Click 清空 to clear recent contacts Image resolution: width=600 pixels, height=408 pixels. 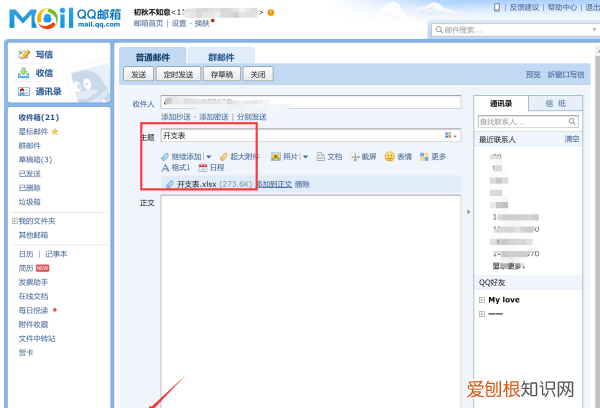point(572,139)
